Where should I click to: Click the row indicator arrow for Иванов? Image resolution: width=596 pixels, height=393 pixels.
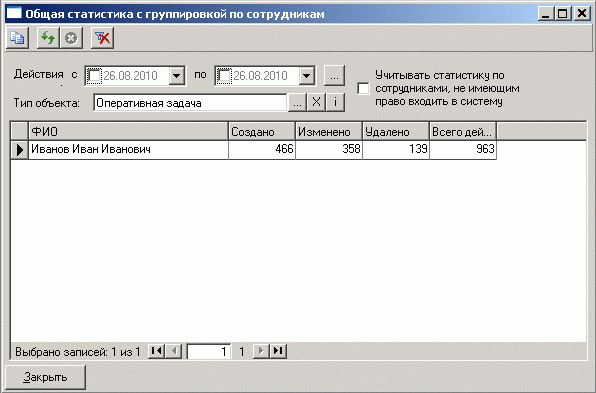click(19, 150)
